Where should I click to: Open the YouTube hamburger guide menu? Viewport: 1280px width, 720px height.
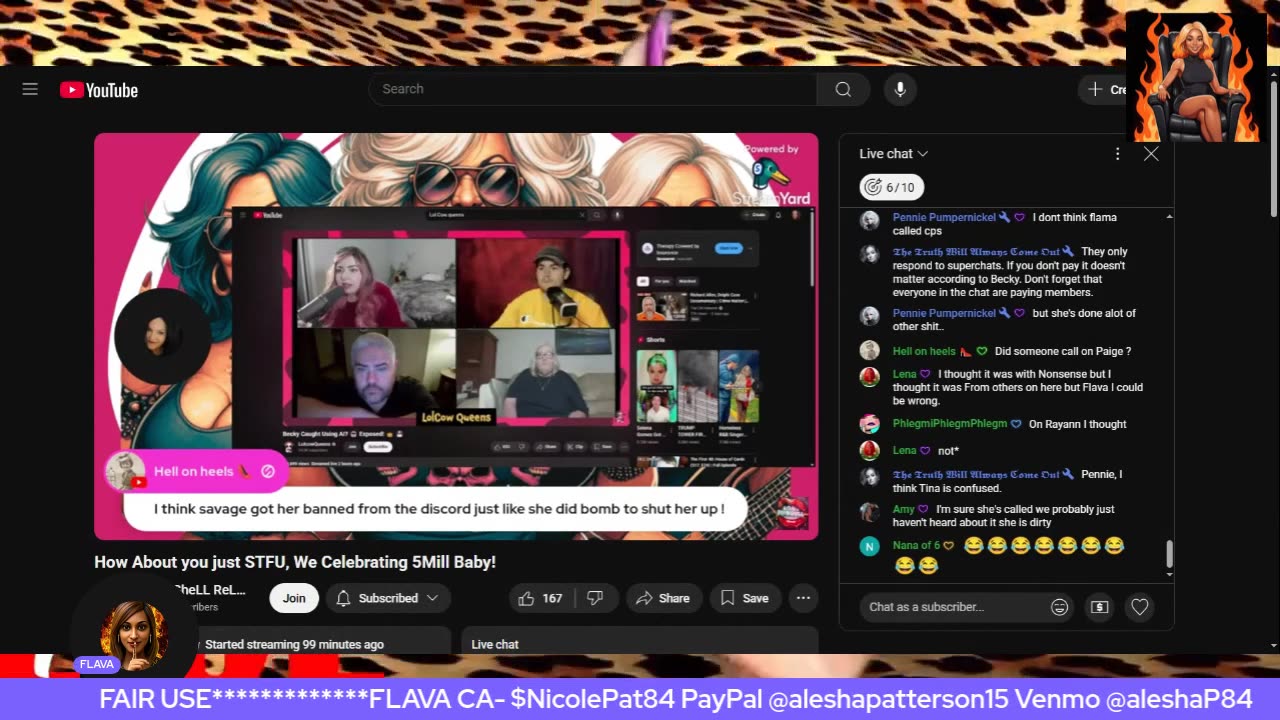pos(30,89)
